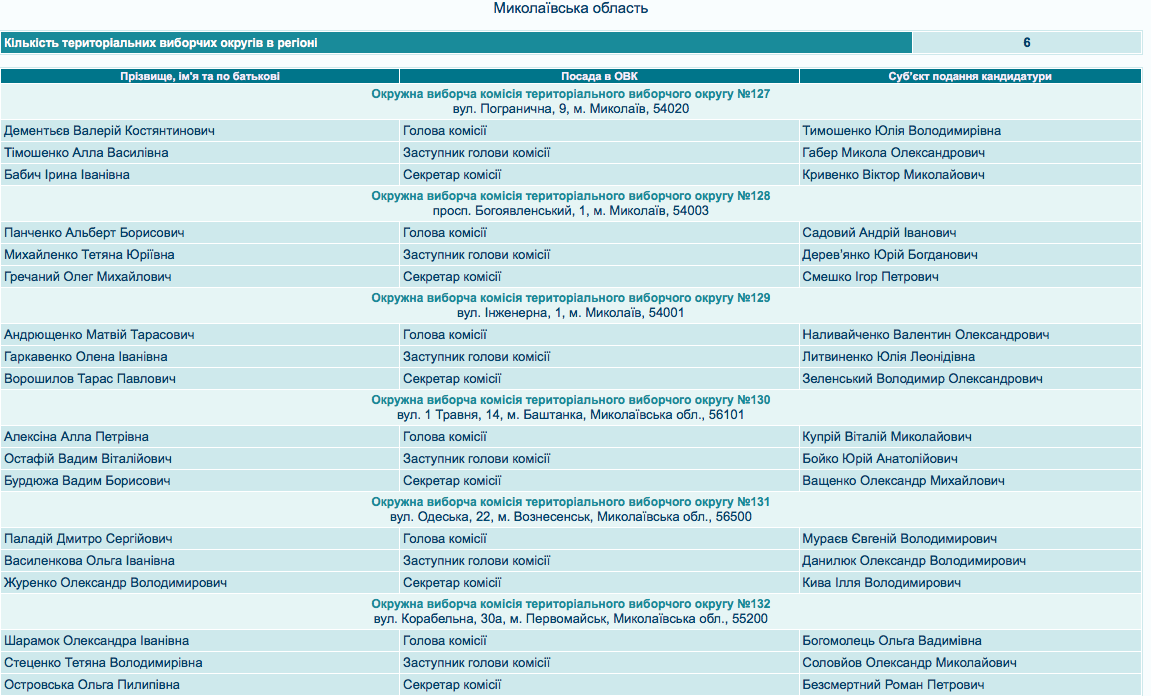Click the region district count value 6

pos(1026,43)
